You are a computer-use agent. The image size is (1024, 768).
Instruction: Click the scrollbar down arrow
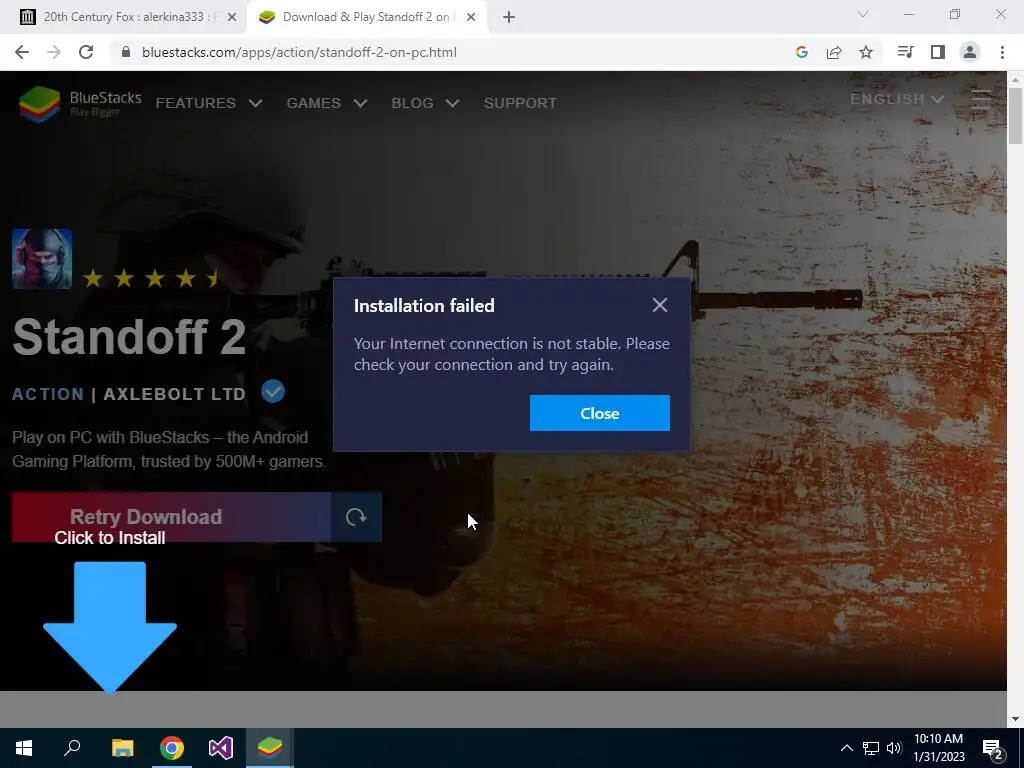(1015, 719)
